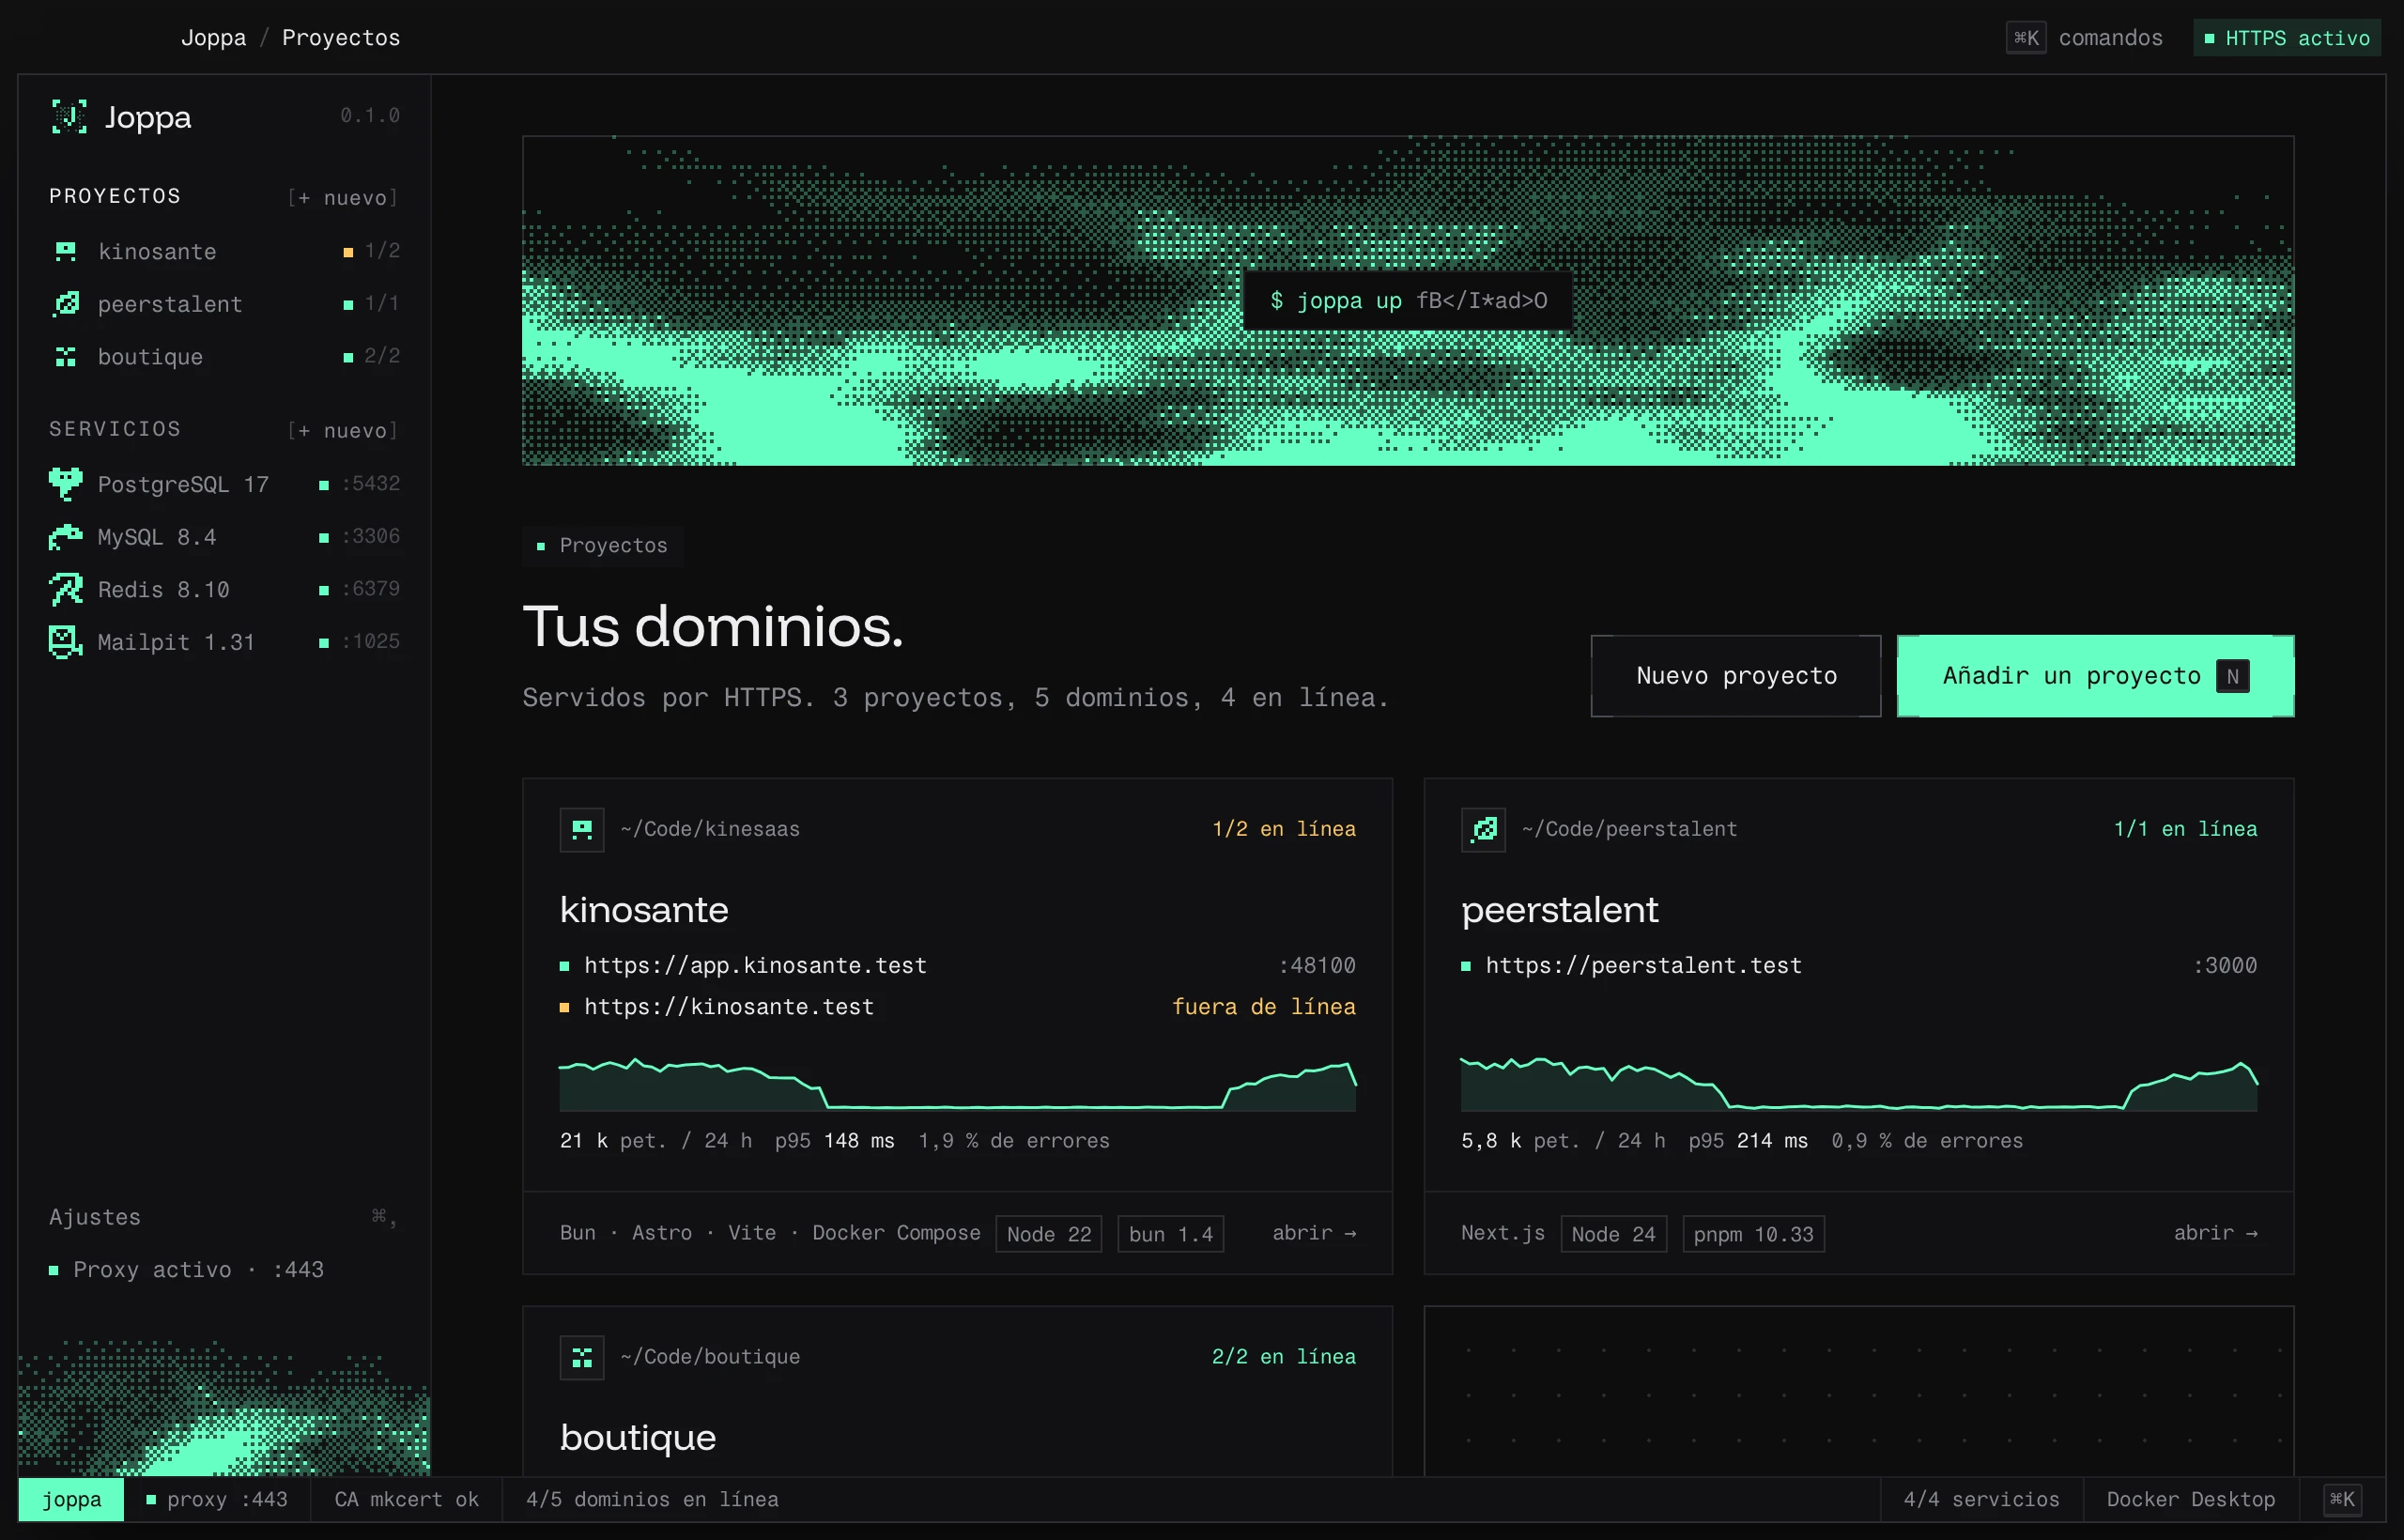Click :5432 port next to PostgreSQL
This screenshot has height=1540, width=2404.
(x=371, y=484)
